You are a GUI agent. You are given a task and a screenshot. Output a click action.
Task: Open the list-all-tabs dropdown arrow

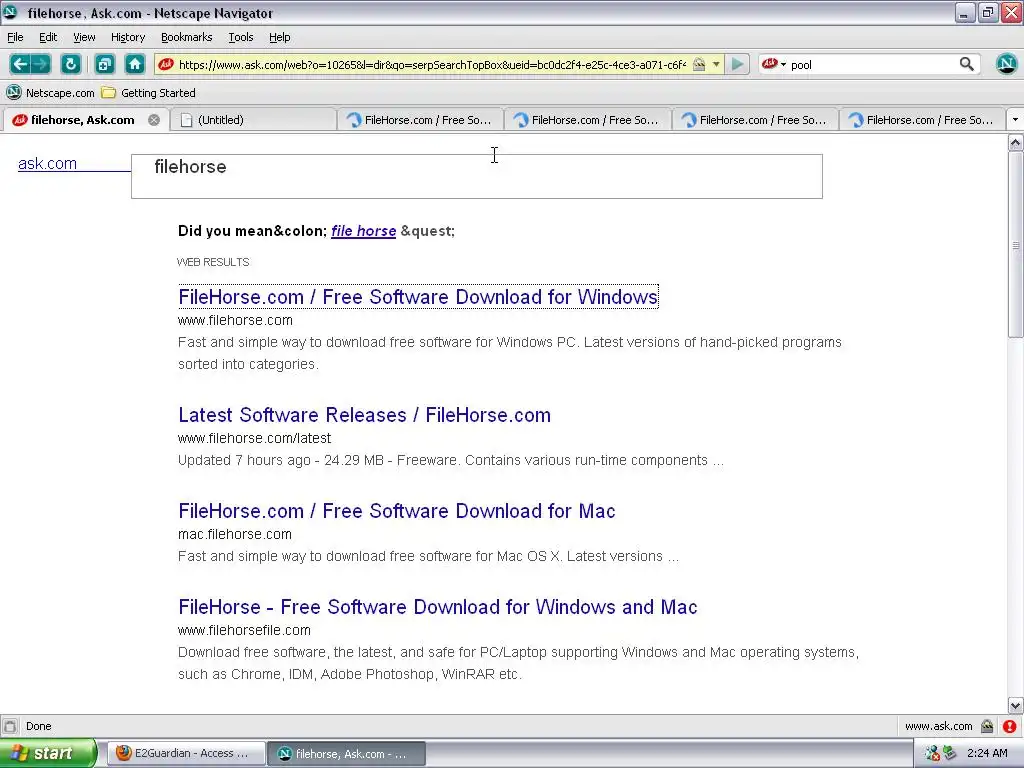pos(1015,120)
